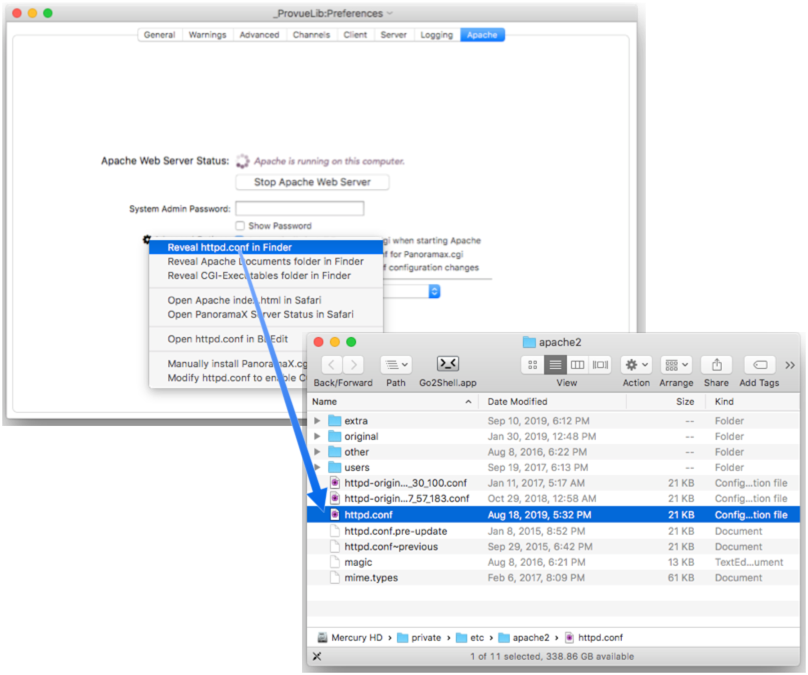Click the Add Tags toolbar button
This screenshot has height=675, width=808.
(760, 365)
